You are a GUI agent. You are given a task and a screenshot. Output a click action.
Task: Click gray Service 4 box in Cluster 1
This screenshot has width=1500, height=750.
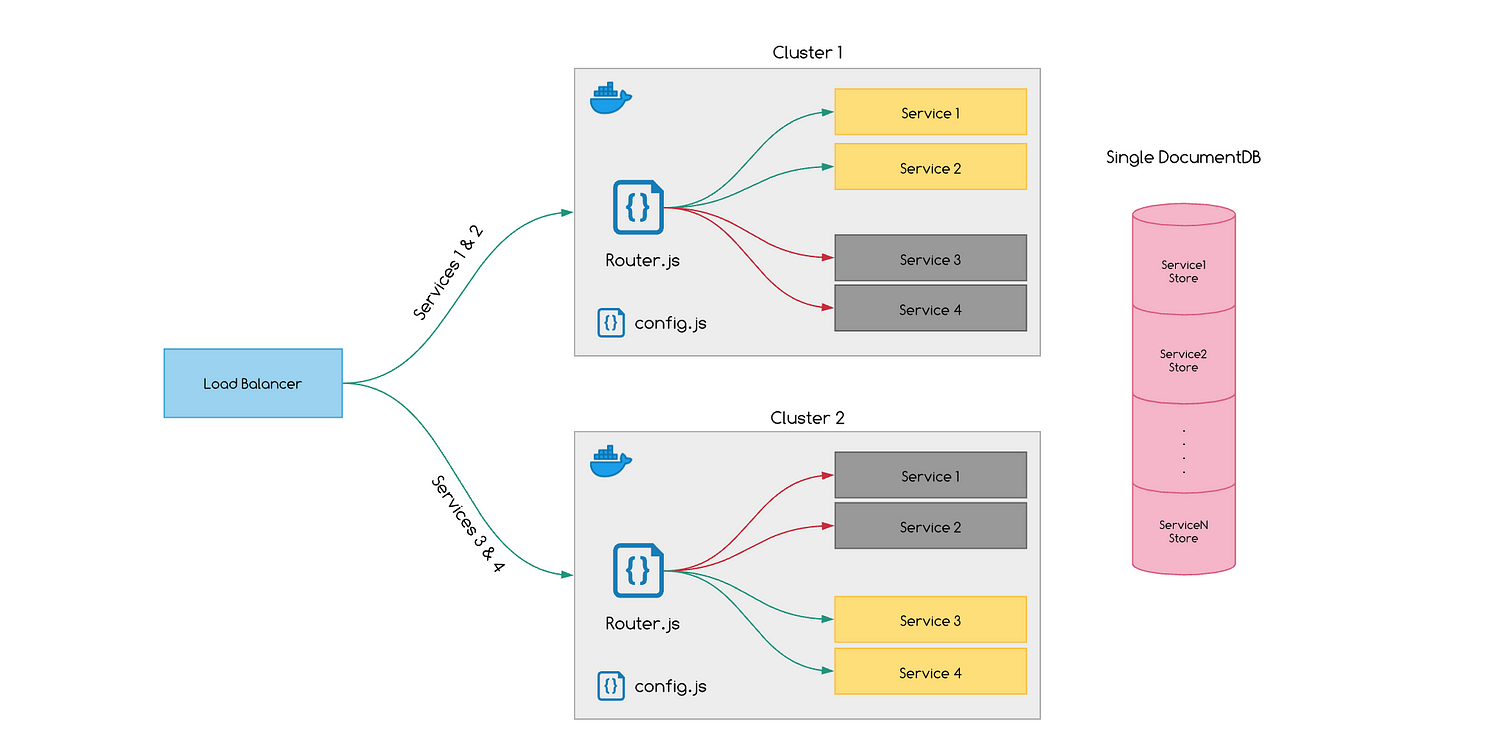(x=931, y=308)
